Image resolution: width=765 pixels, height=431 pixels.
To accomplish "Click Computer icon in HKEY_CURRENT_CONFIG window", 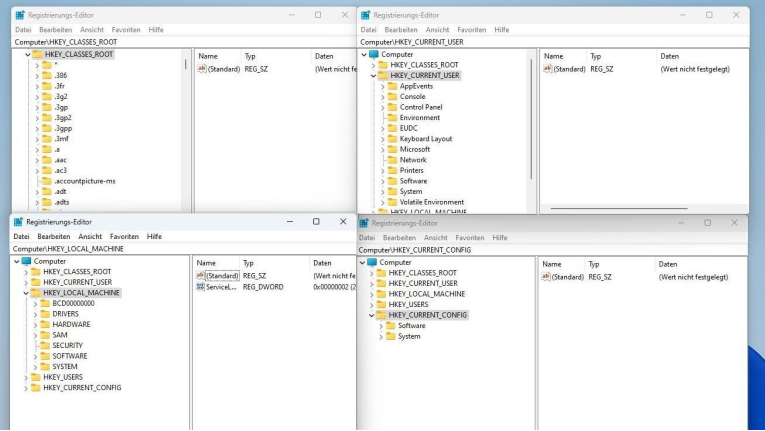I will pyautogui.click(x=372, y=262).
